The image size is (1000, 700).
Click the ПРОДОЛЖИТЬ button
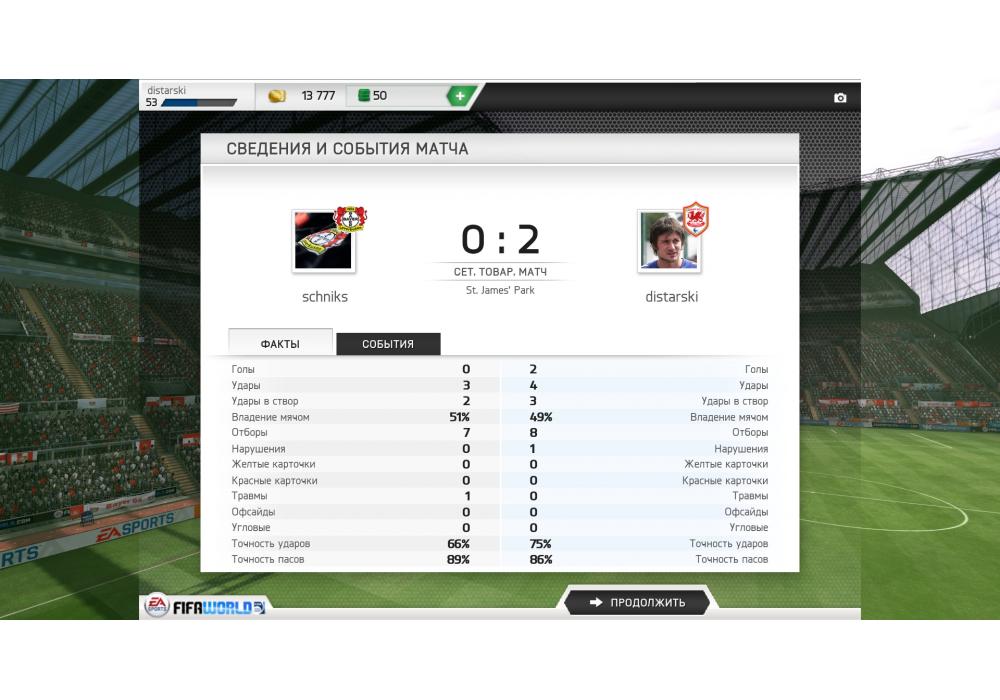point(637,602)
